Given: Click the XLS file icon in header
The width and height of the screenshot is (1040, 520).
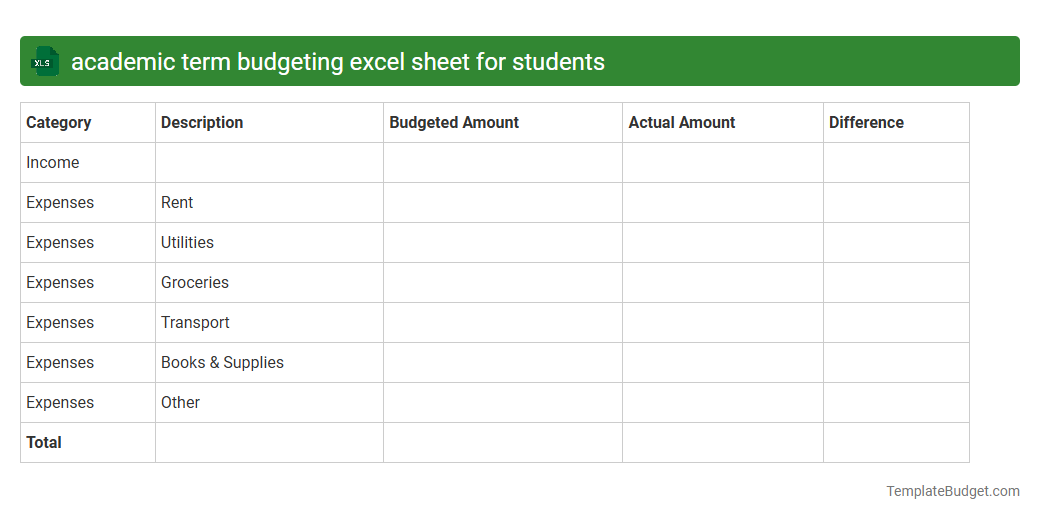Looking at the screenshot, I should [44, 62].
